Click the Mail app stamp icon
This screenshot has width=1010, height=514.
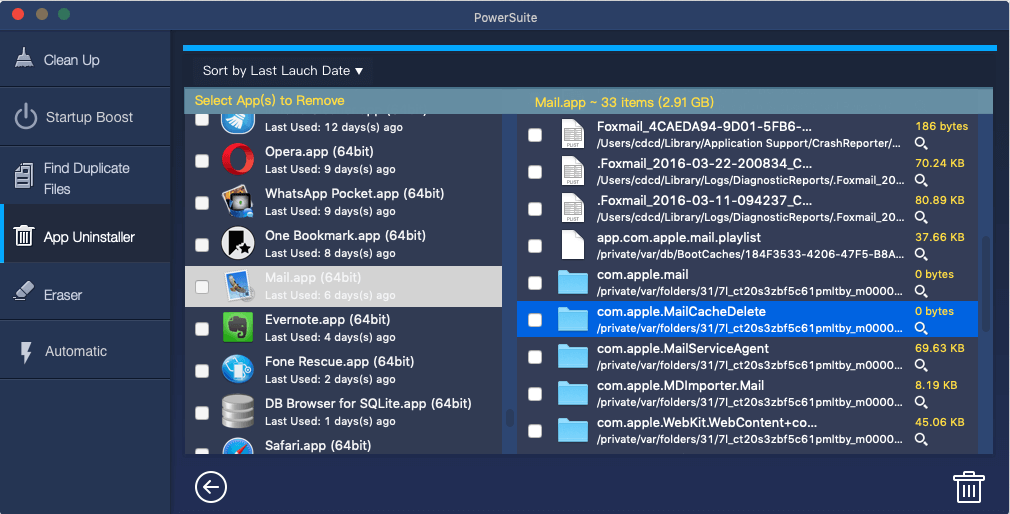[239, 286]
